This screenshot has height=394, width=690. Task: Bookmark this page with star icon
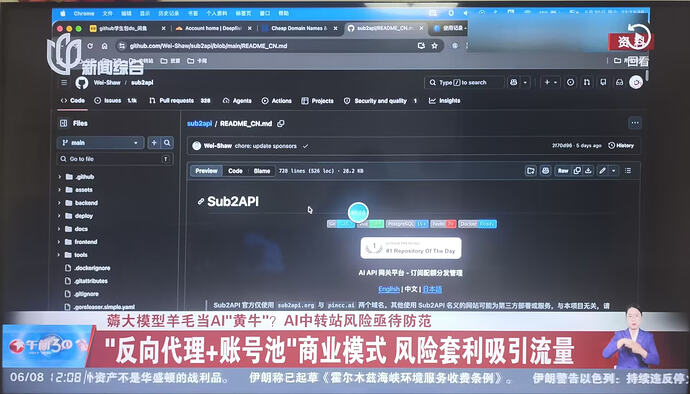point(434,46)
